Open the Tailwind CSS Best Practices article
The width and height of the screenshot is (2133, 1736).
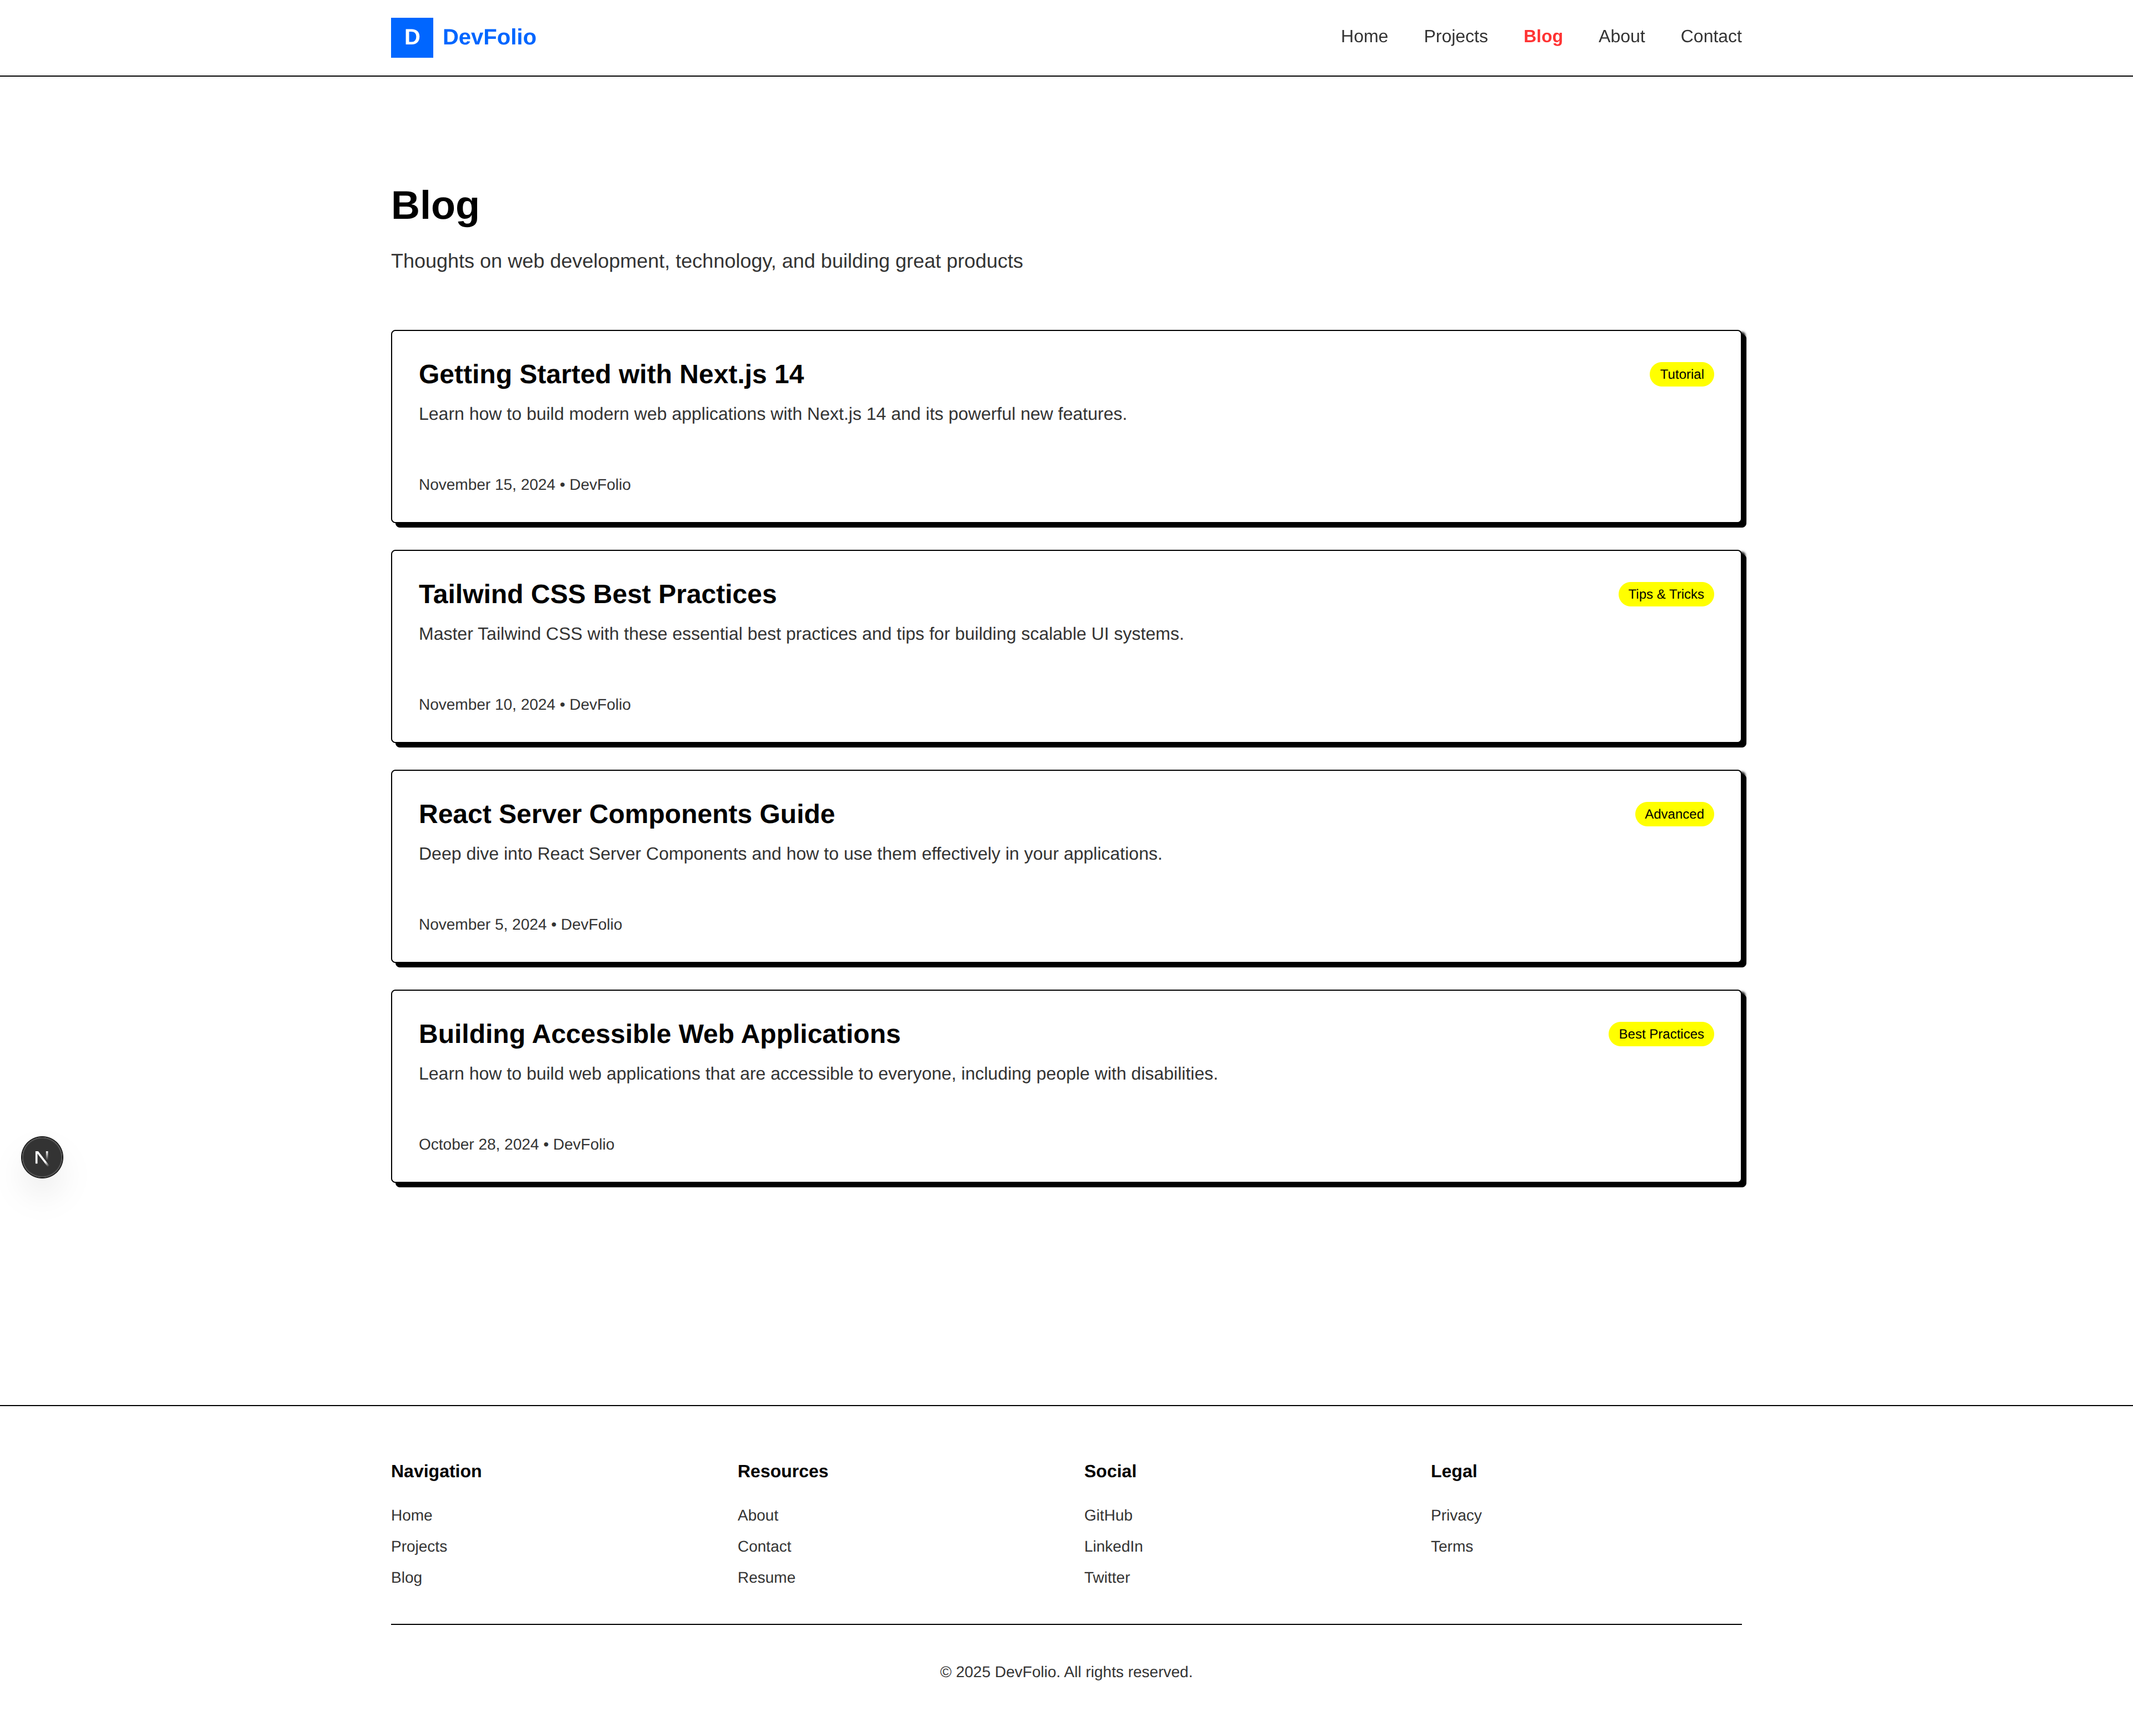click(x=597, y=594)
